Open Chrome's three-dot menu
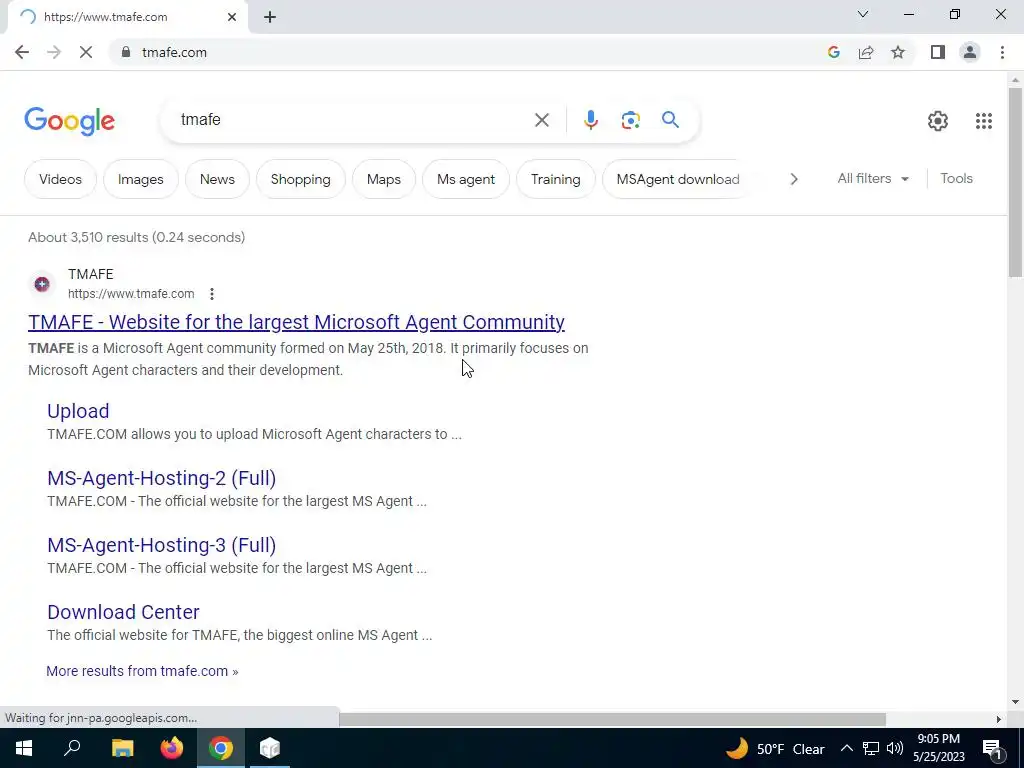This screenshot has height=768, width=1024. coord(1002,52)
